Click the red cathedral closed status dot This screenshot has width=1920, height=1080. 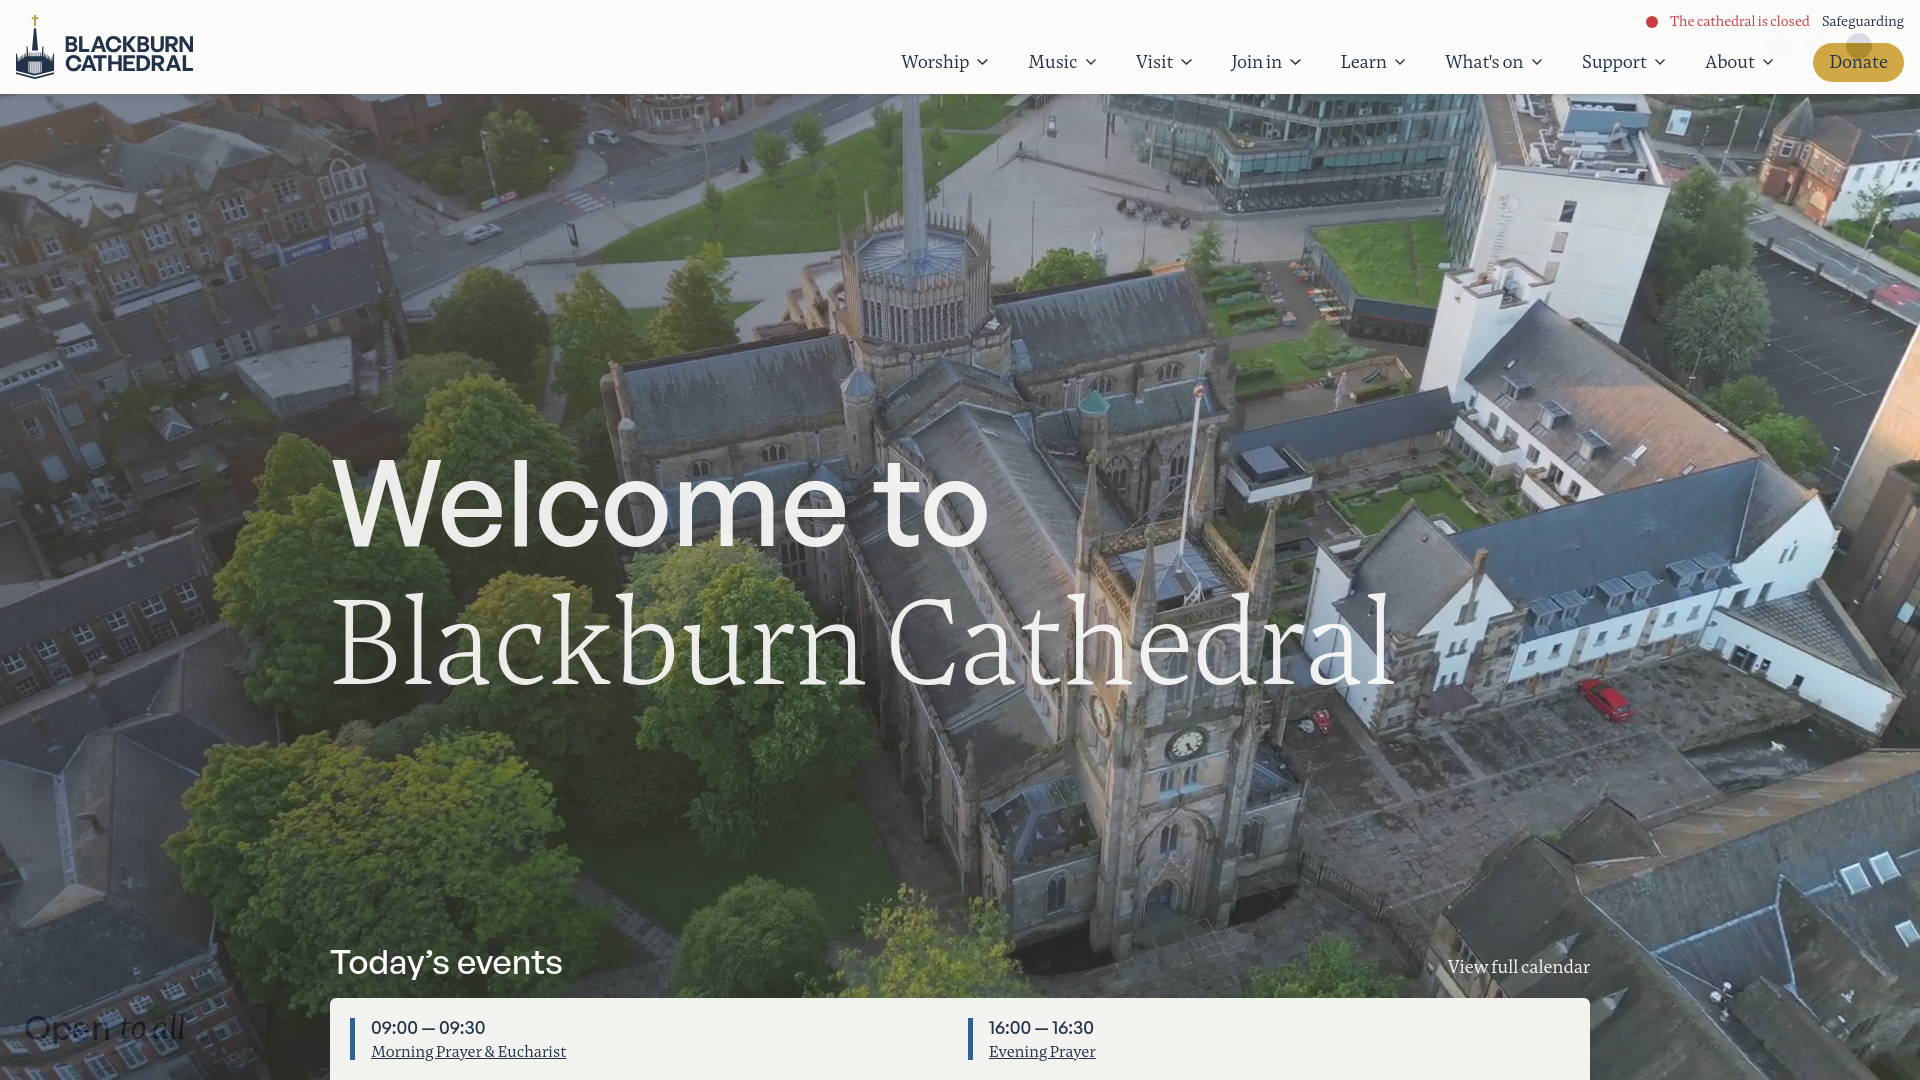[1652, 22]
